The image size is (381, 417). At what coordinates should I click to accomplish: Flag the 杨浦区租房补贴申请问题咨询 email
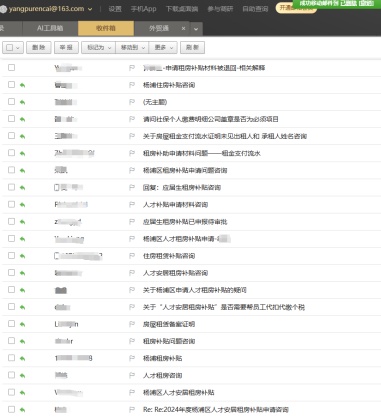132,170
